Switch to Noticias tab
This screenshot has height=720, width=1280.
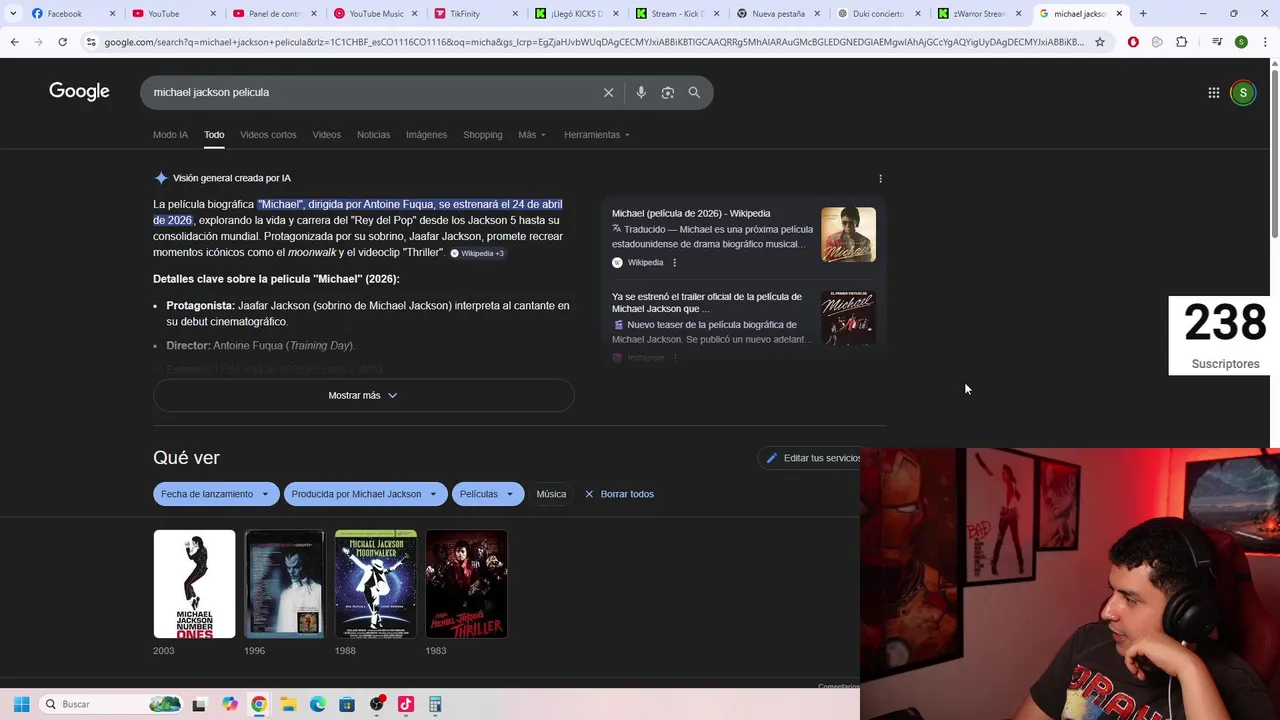tap(373, 134)
